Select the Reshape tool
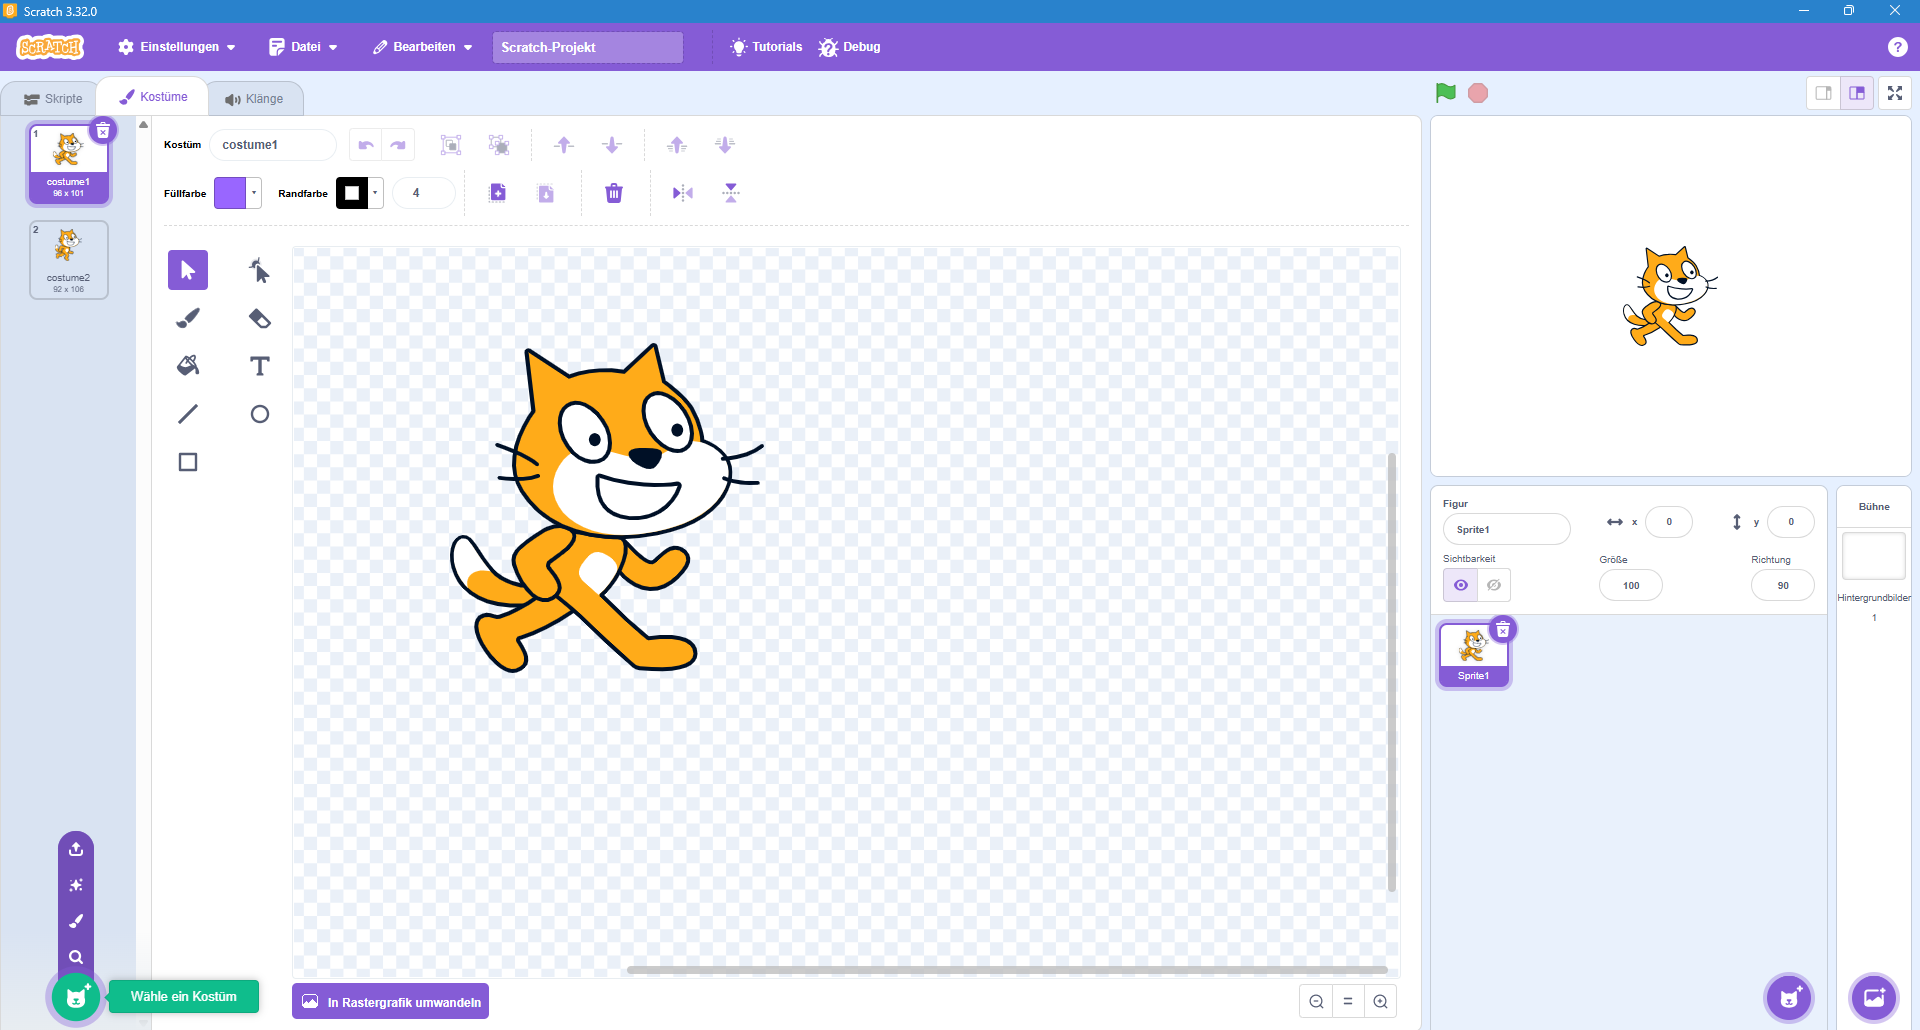The height and width of the screenshot is (1030, 1920). pos(260,270)
